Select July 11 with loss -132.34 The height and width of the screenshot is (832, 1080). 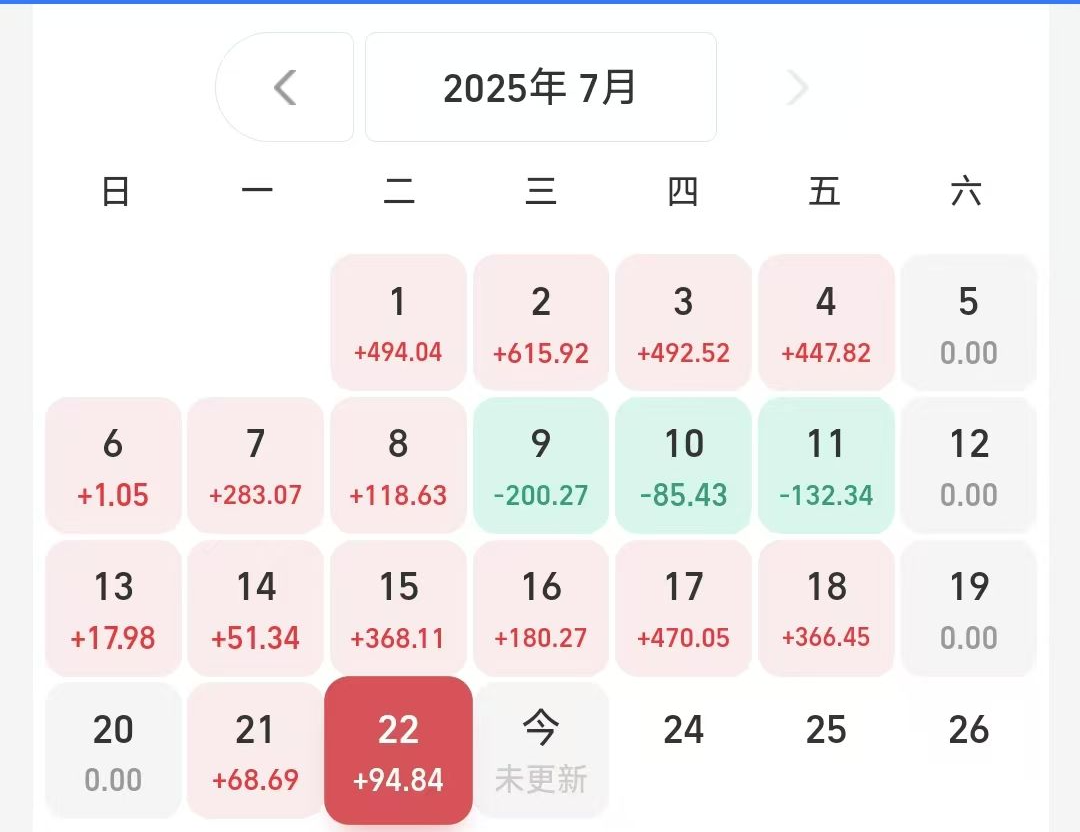[826, 464]
